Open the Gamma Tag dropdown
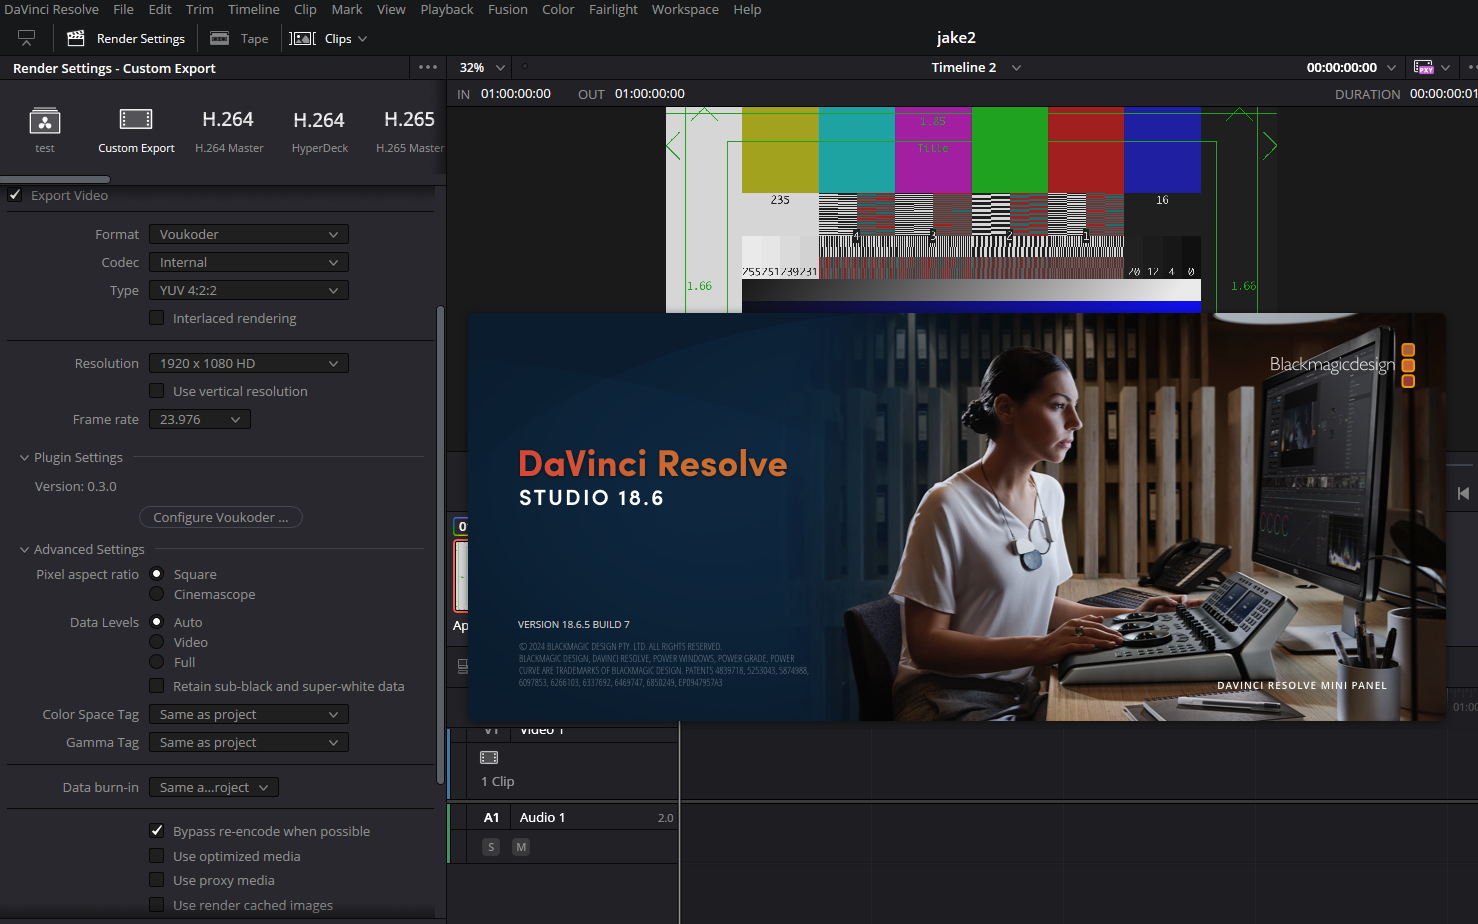 point(249,742)
